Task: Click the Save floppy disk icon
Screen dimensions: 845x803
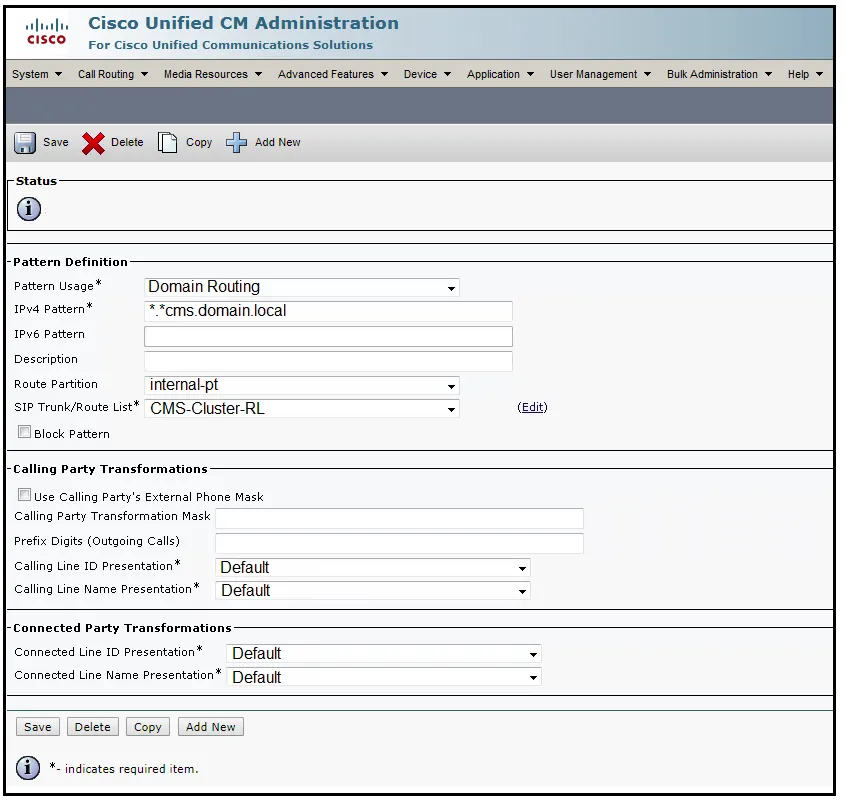Action: pos(25,143)
